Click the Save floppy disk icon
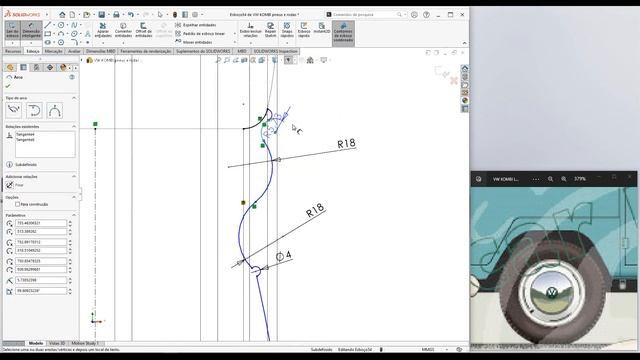This screenshot has width=640, height=360. pyautogui.click(x=102, y=15)
